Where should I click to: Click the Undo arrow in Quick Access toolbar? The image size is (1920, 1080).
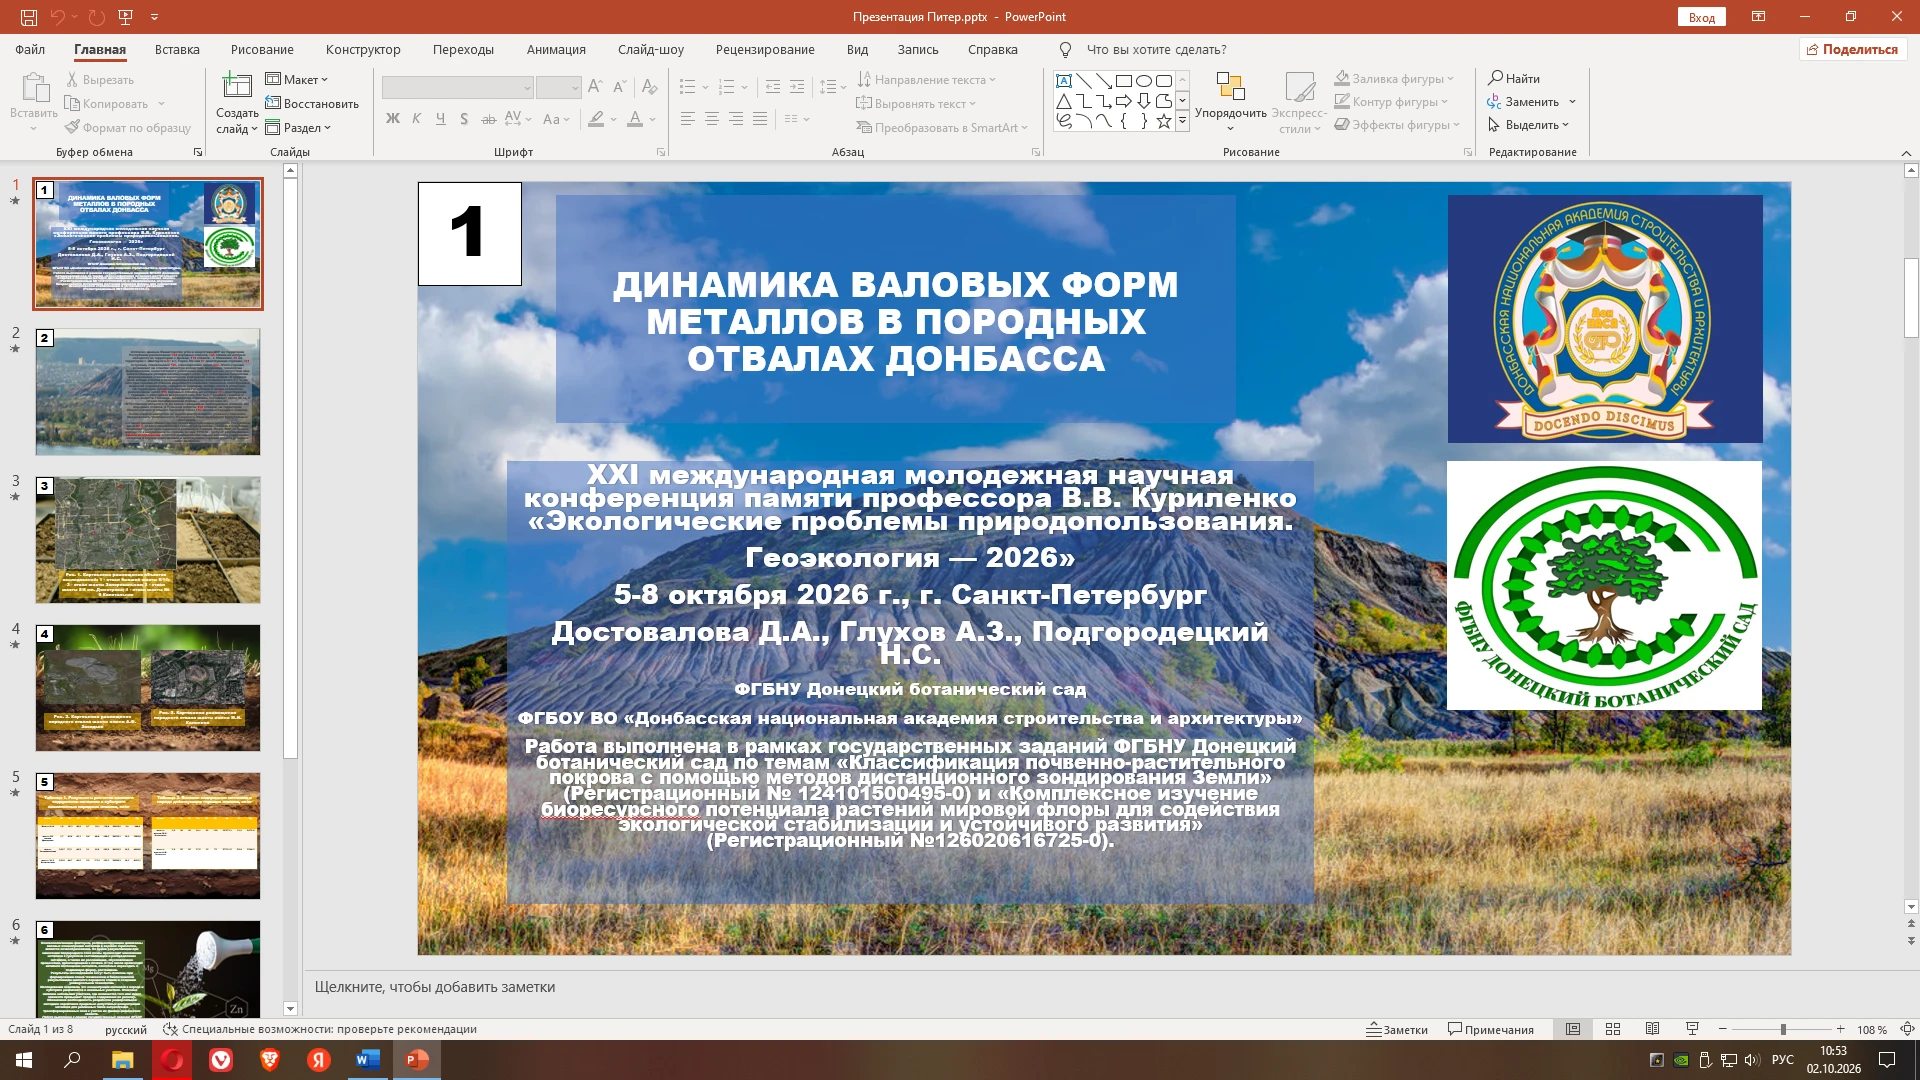(x=57, y=17)
